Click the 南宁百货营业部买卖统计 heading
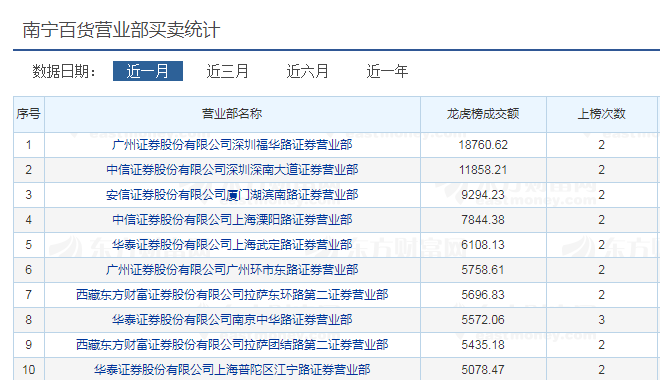660x380 pixels. pos(121,30)
